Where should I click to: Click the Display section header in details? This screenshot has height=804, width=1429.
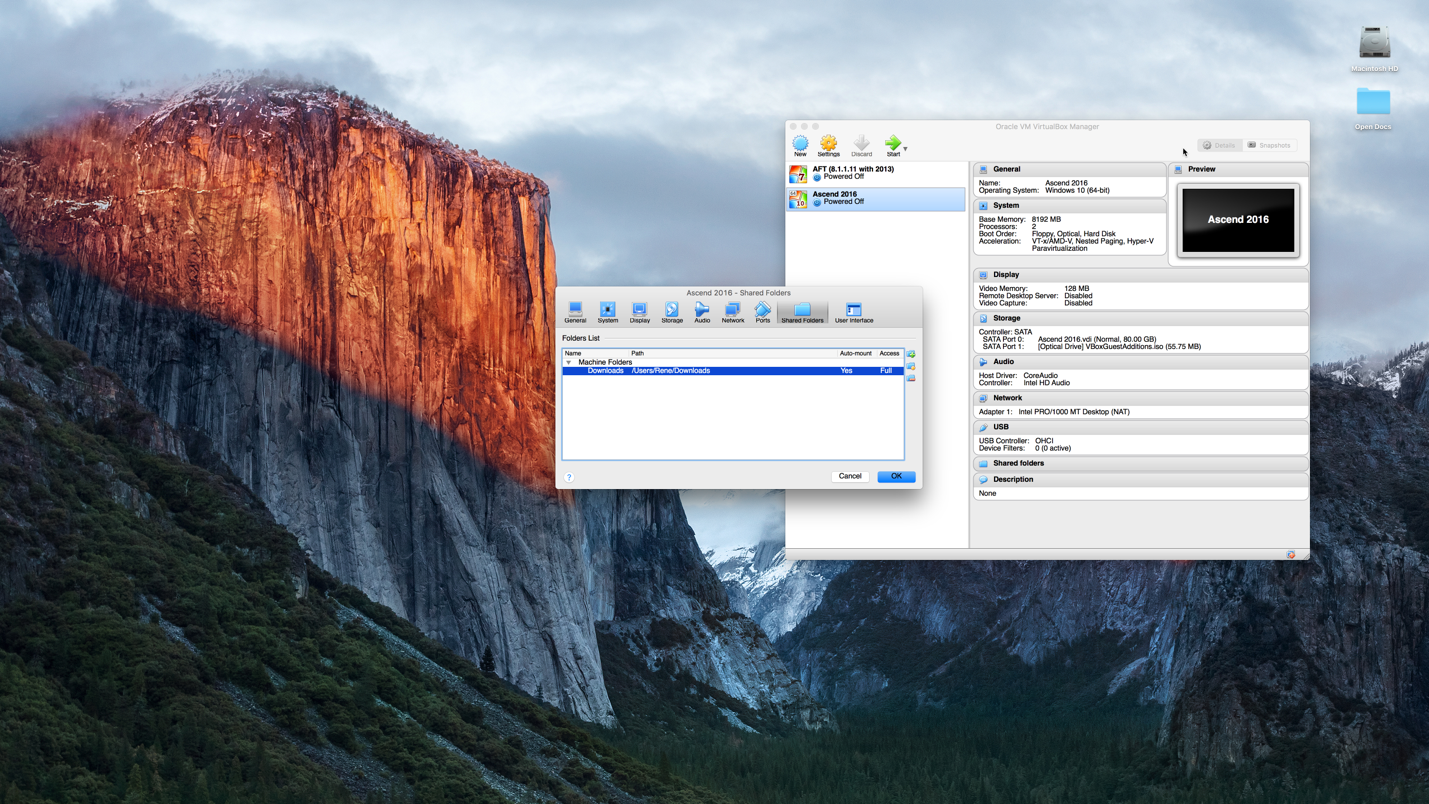click(x=1141, y=274)
